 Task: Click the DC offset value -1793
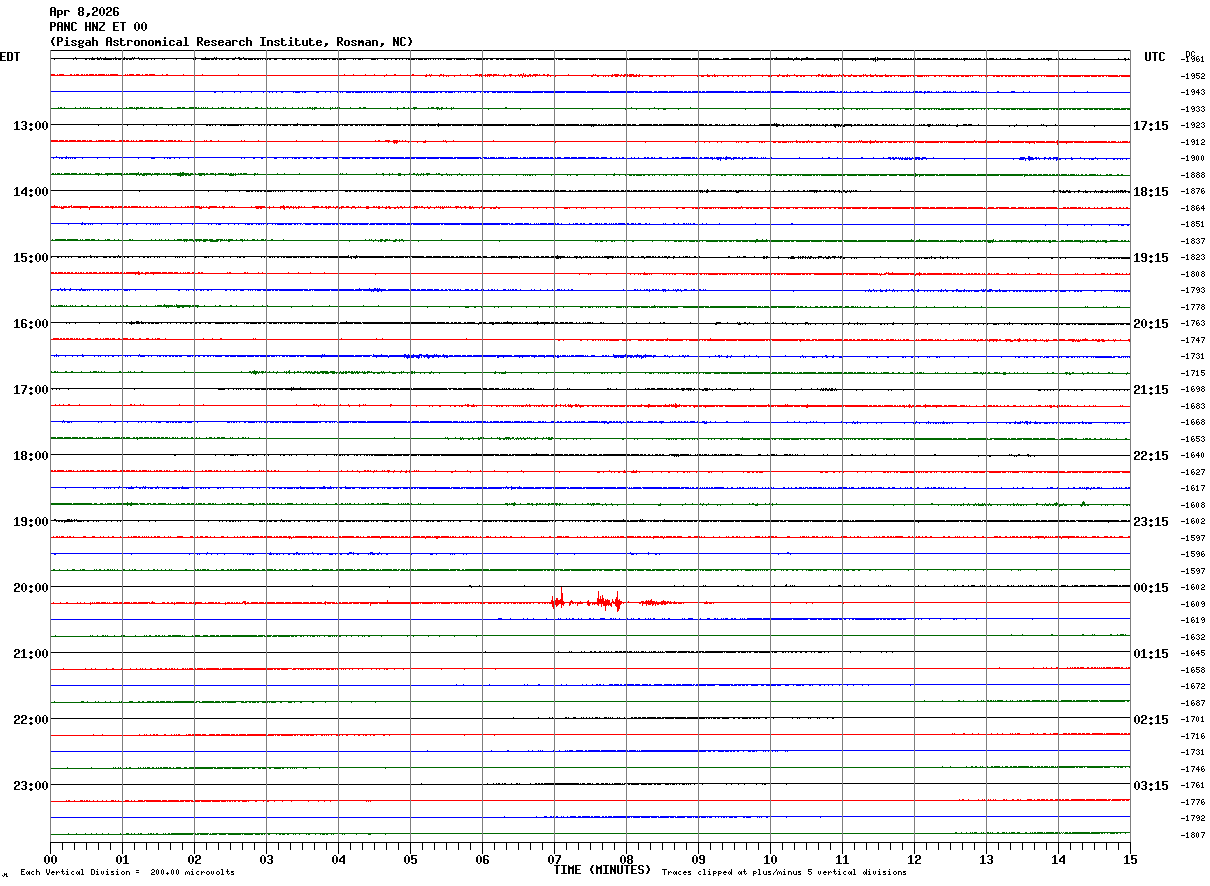(x=1192, y=291)
